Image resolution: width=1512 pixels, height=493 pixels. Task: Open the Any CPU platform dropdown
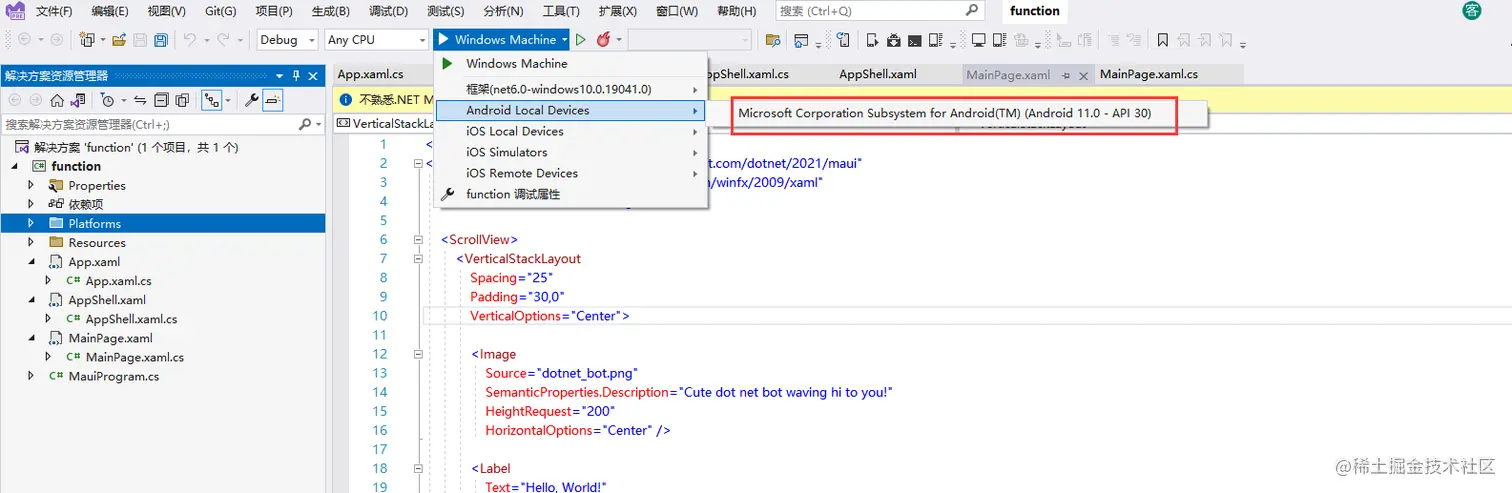(377, 40)
